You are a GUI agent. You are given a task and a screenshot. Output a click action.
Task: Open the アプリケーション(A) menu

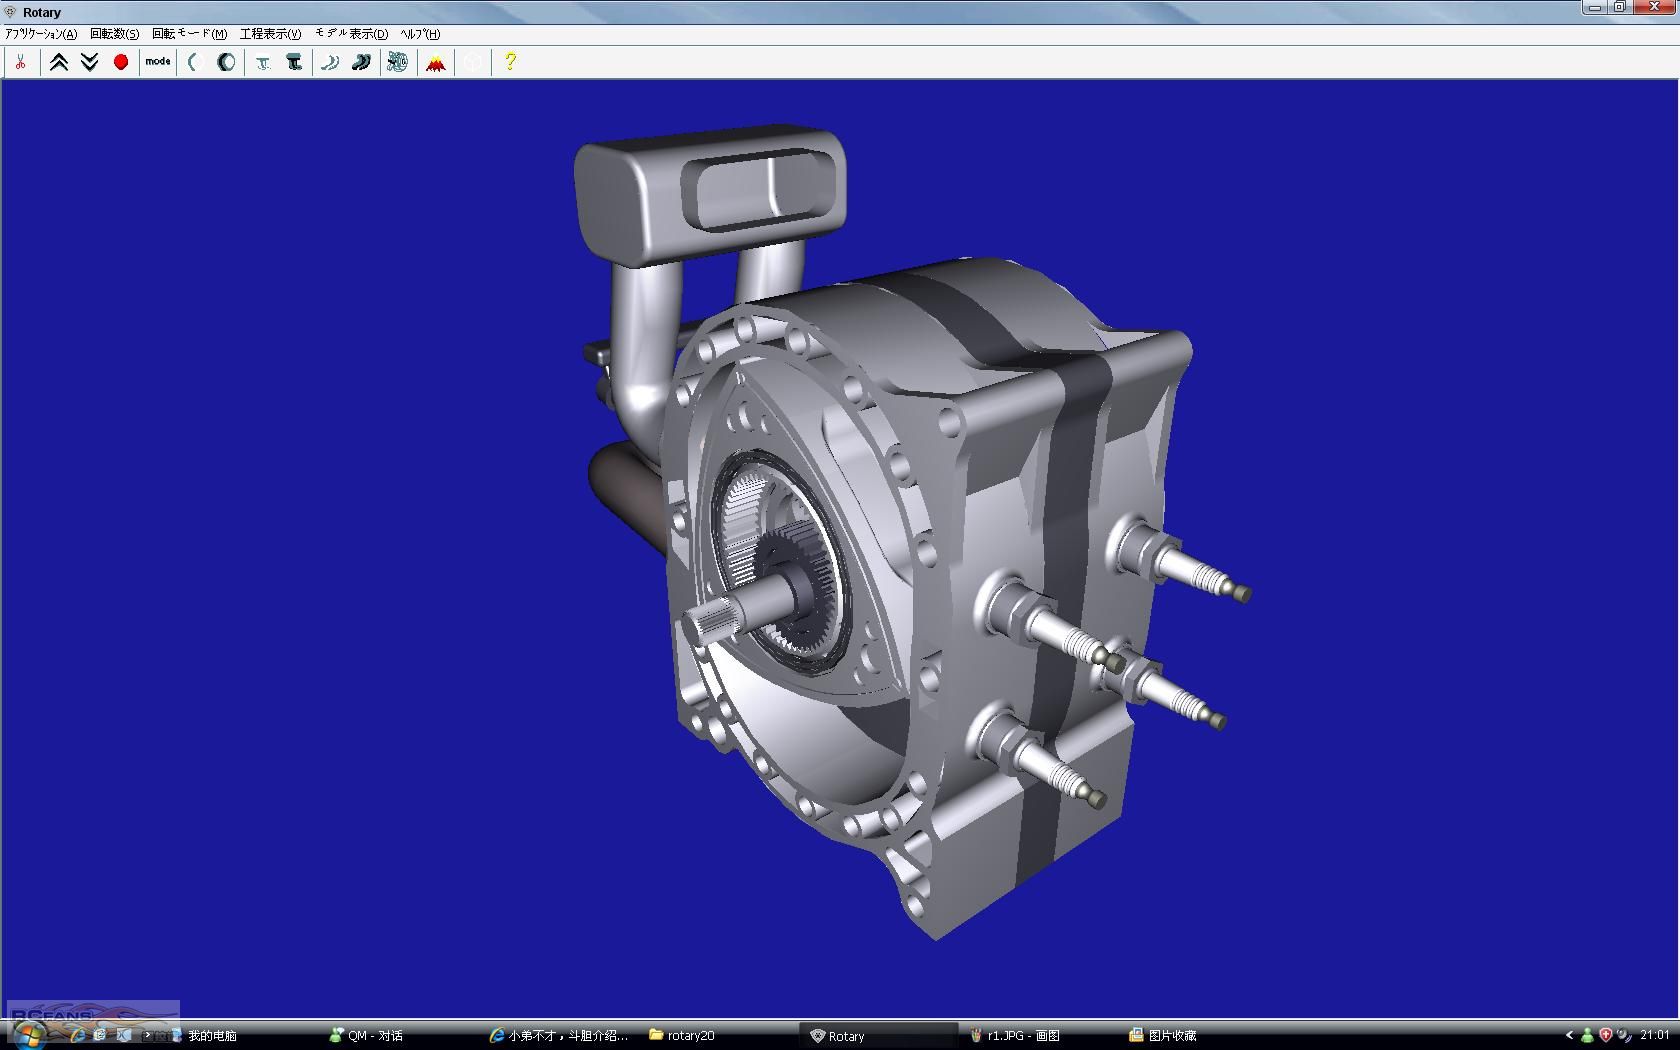[x=41, y=34]
